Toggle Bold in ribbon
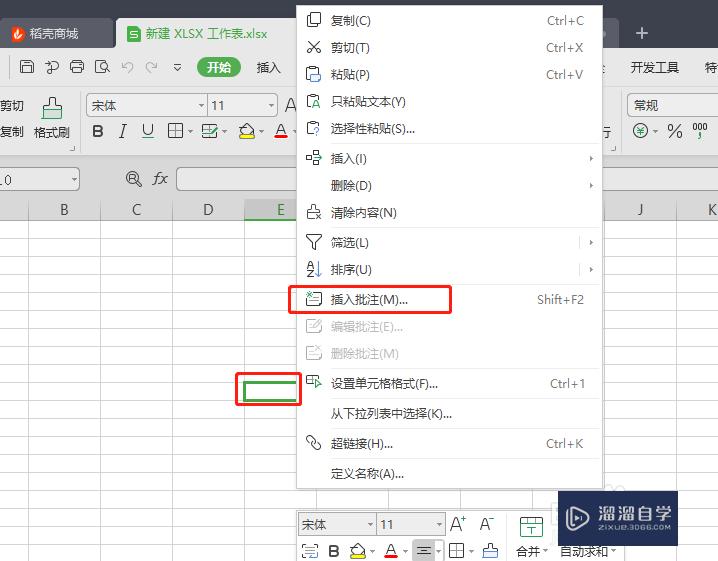Screen dimensions: 718x561 coord(98,131)
